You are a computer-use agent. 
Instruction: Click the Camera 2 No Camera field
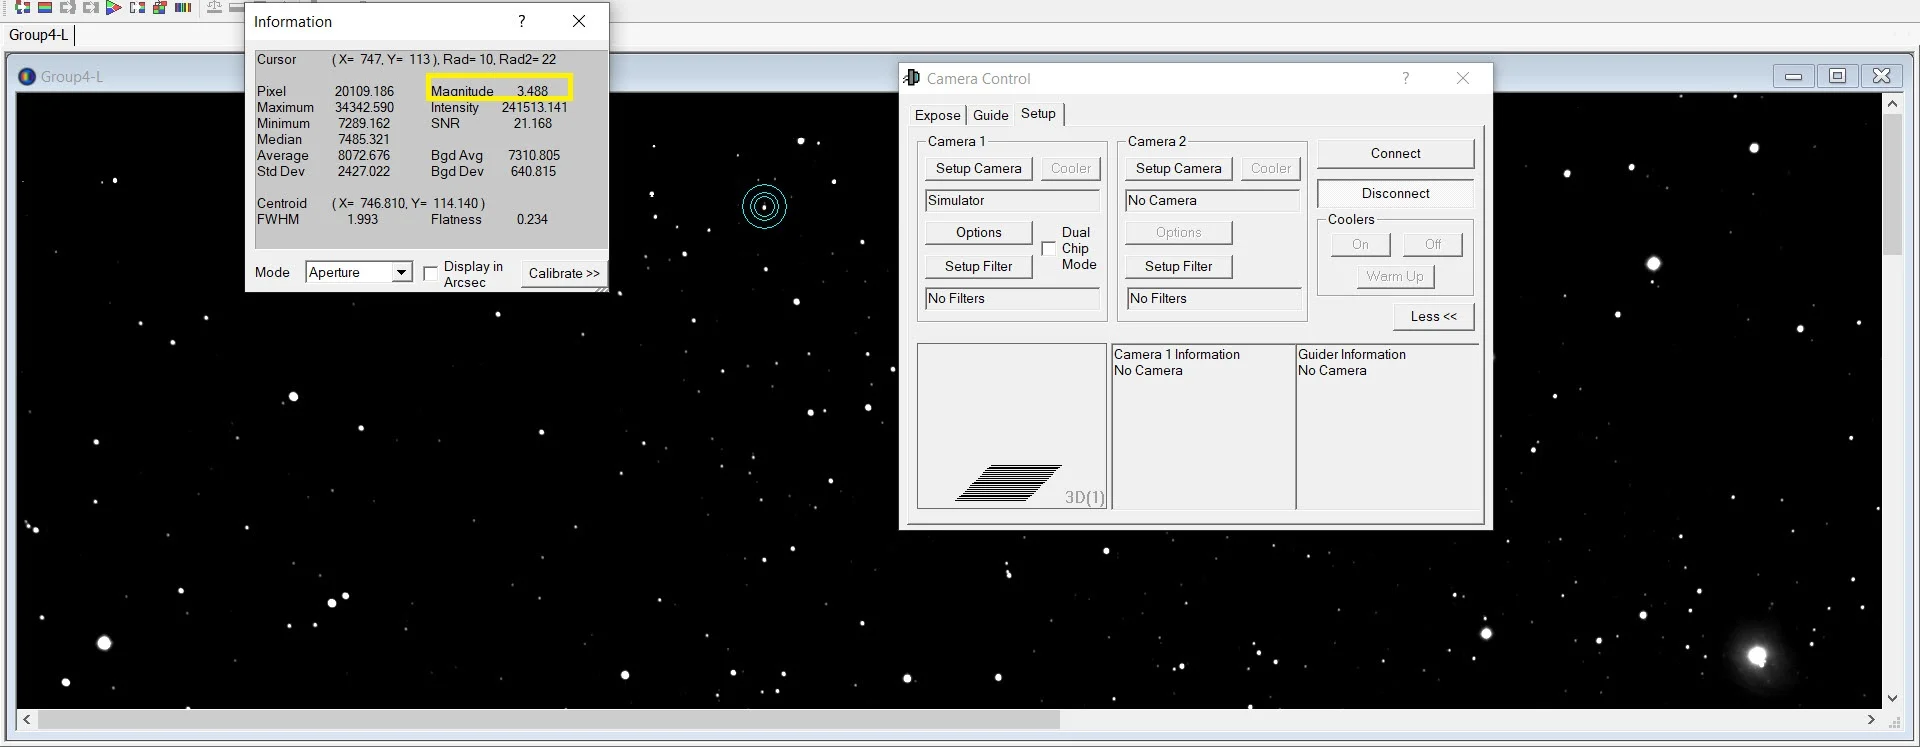1212,200
